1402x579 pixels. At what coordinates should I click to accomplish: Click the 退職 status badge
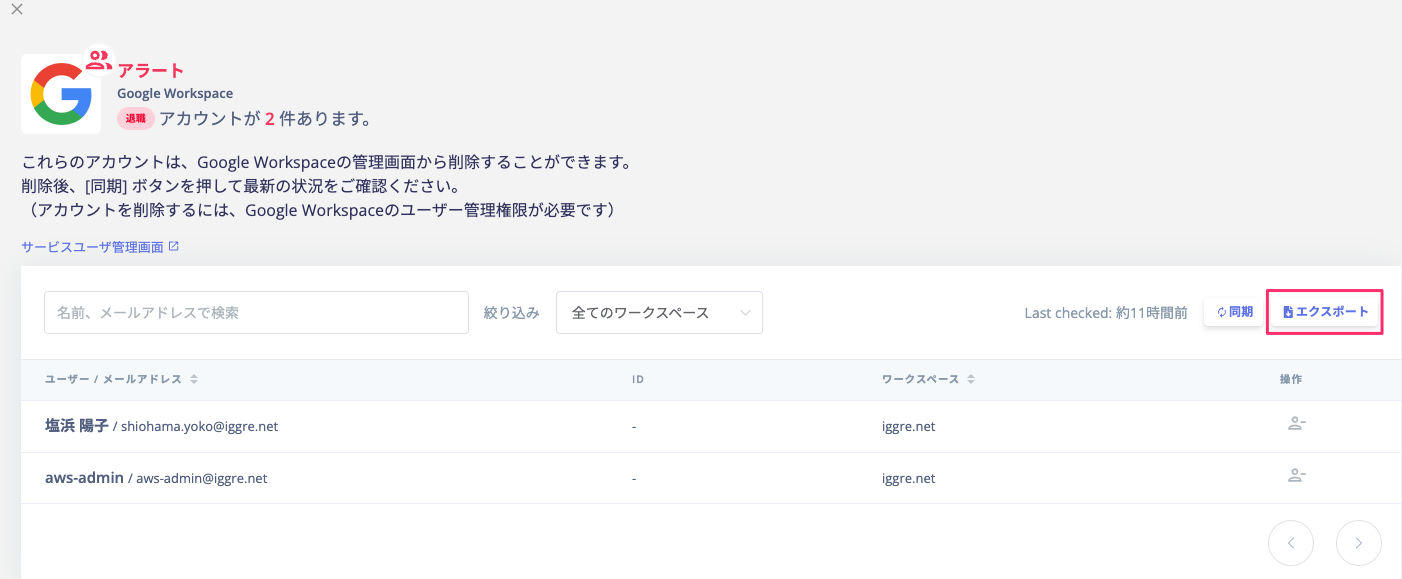(136, 119)
